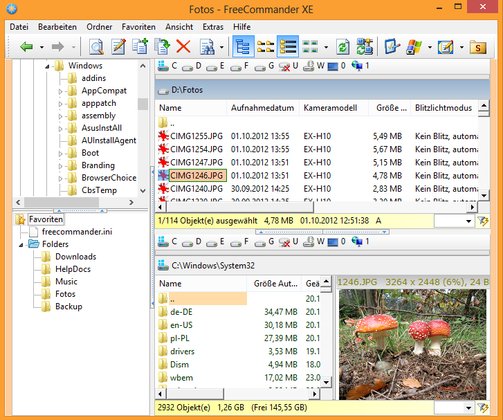Image resolution: width=503 pixels, height=420 pixels.
Task: Open dropdown arrow next to search icon
Action: coord(222,47)
